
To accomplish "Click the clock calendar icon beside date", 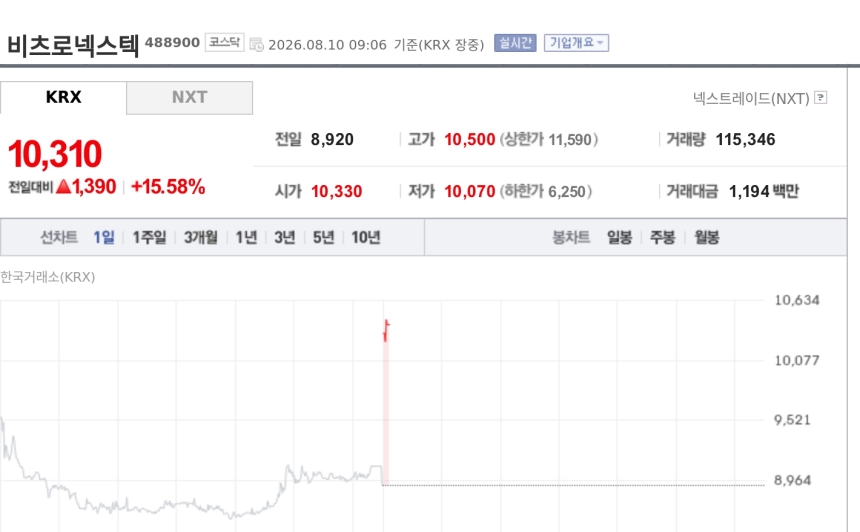I will coord(256,44).
